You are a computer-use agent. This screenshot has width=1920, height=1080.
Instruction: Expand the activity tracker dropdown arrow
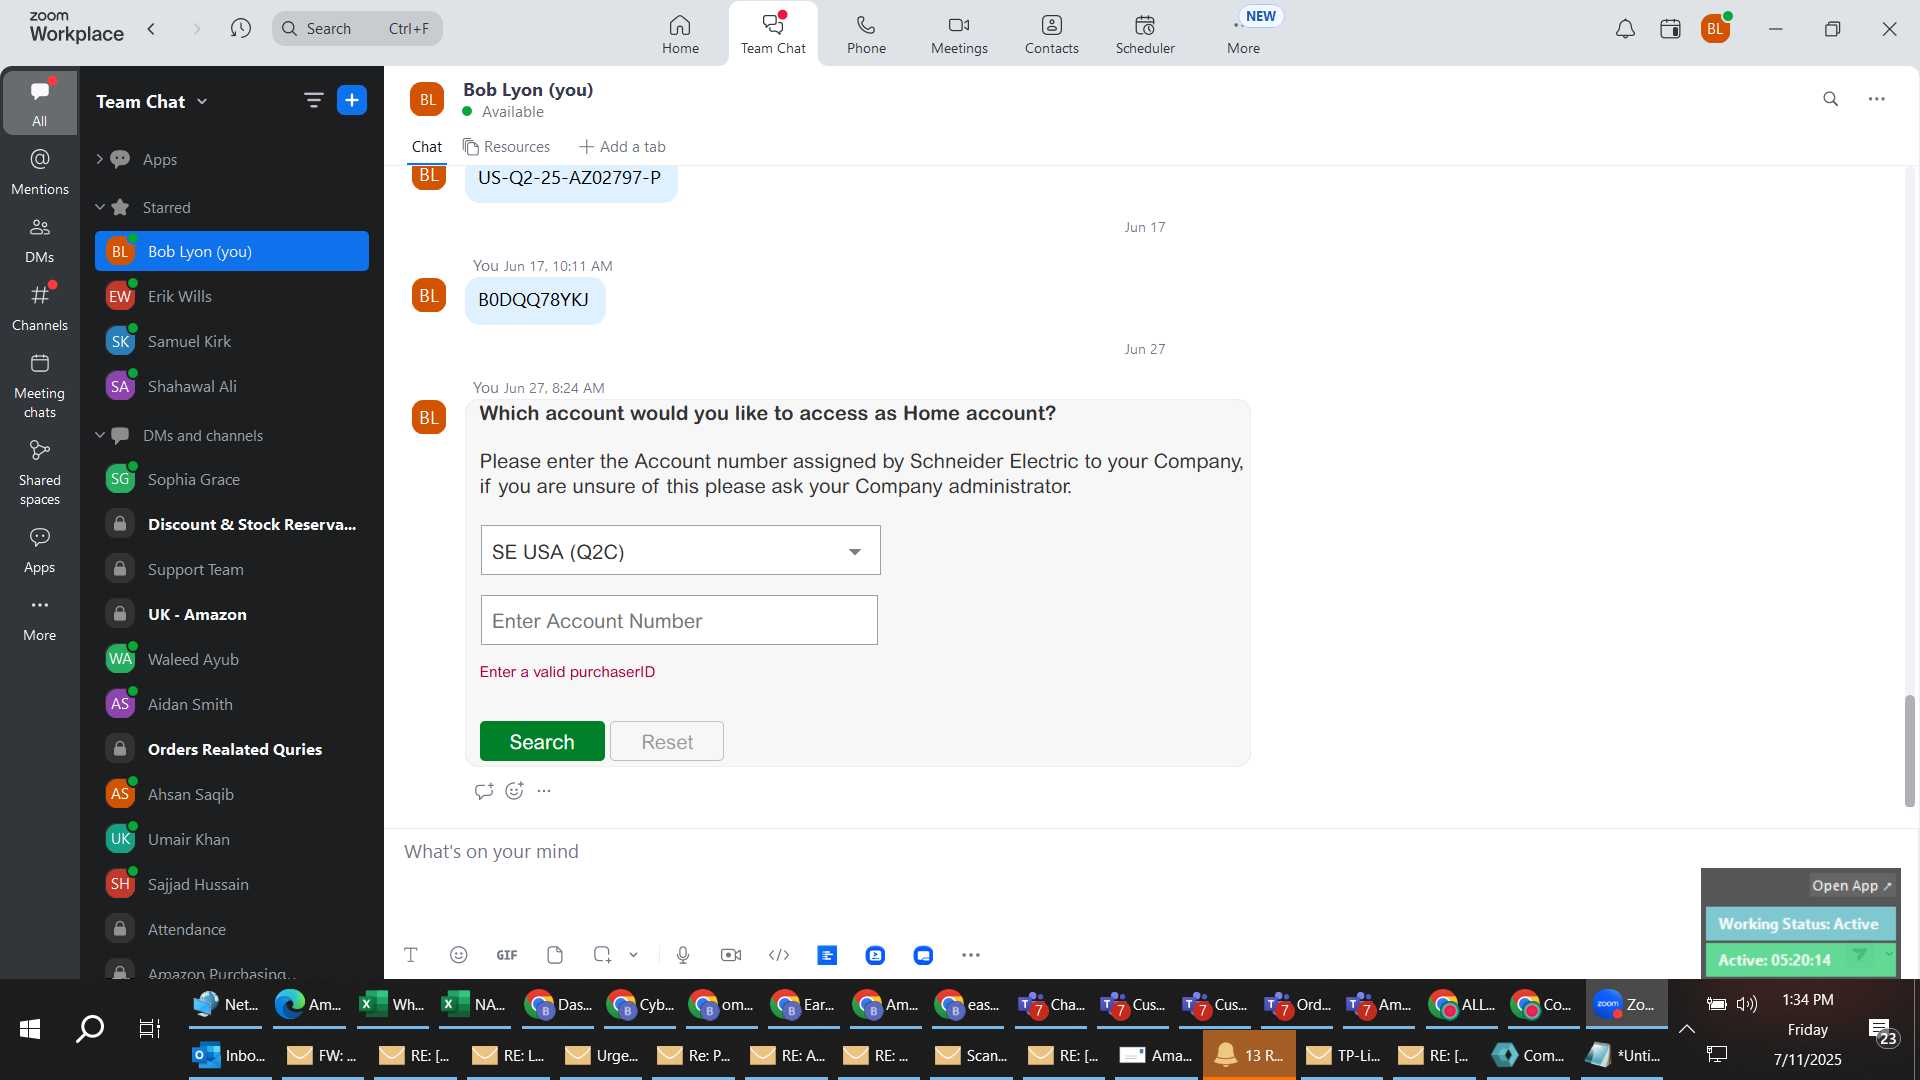pyautogui.click(x=1888, y=955)
